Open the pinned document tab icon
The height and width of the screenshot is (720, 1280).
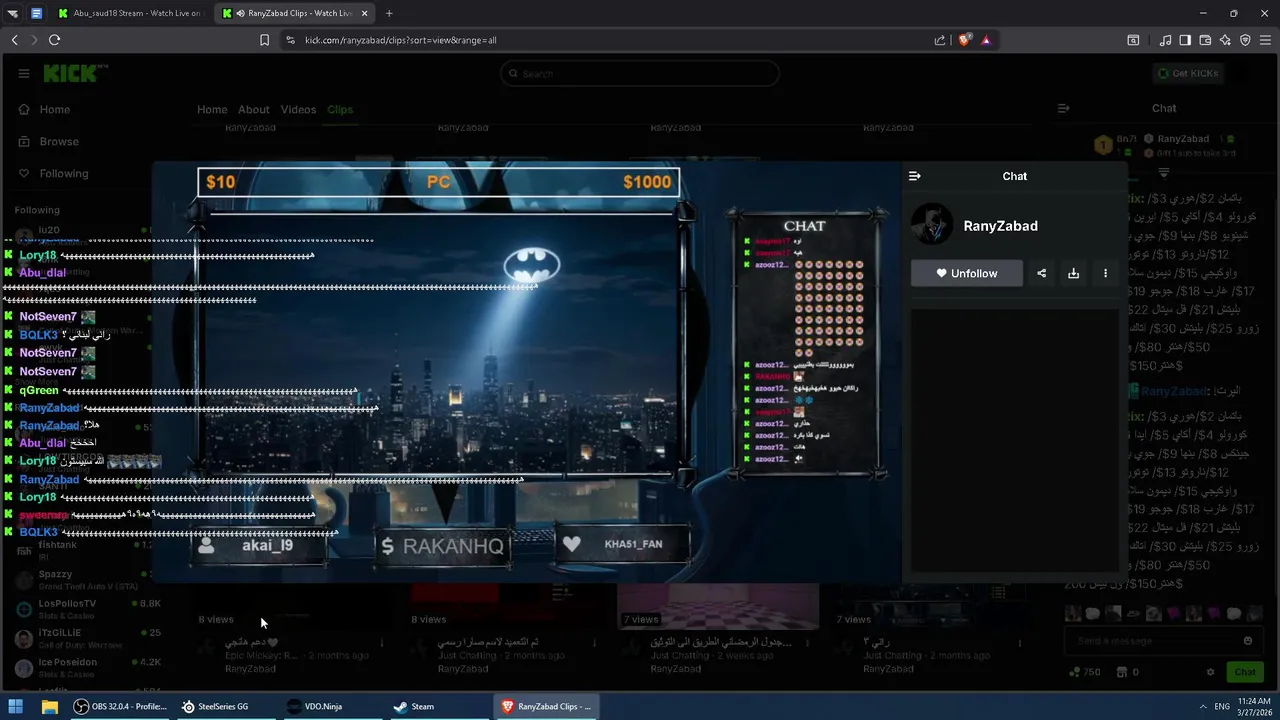tap(37, 13)
